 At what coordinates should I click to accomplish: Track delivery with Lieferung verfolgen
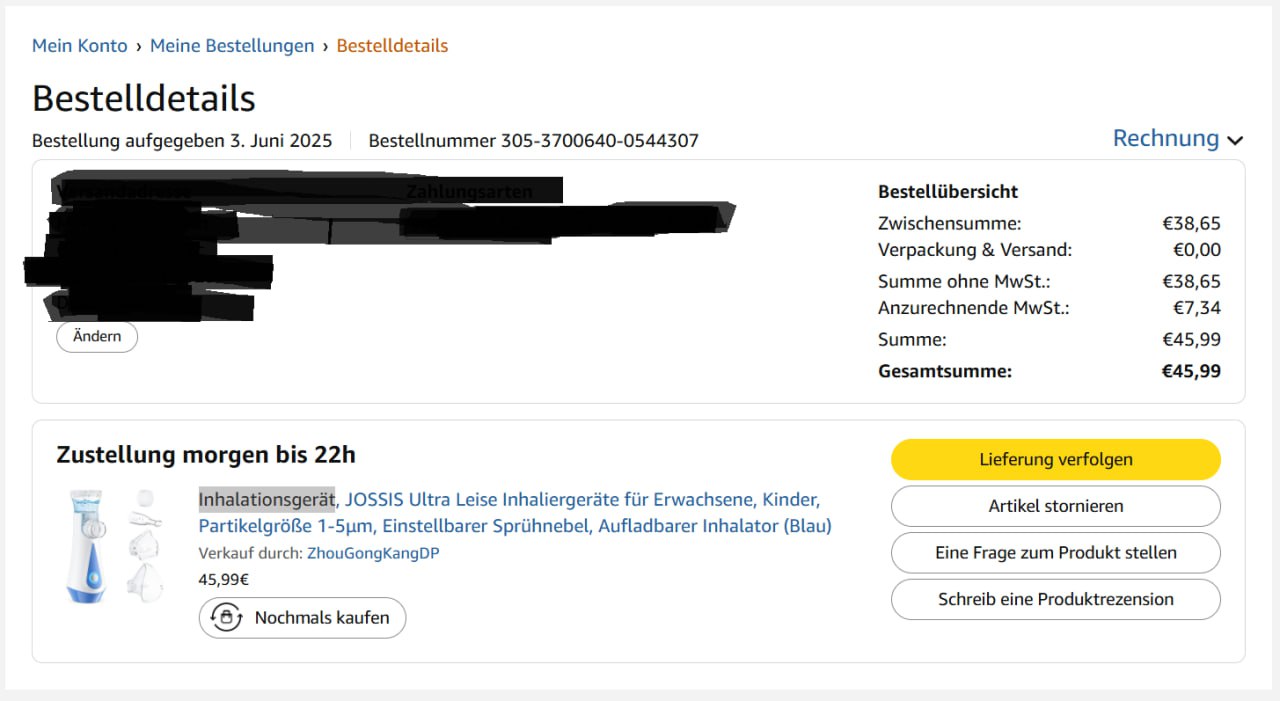coord(1056,460)
